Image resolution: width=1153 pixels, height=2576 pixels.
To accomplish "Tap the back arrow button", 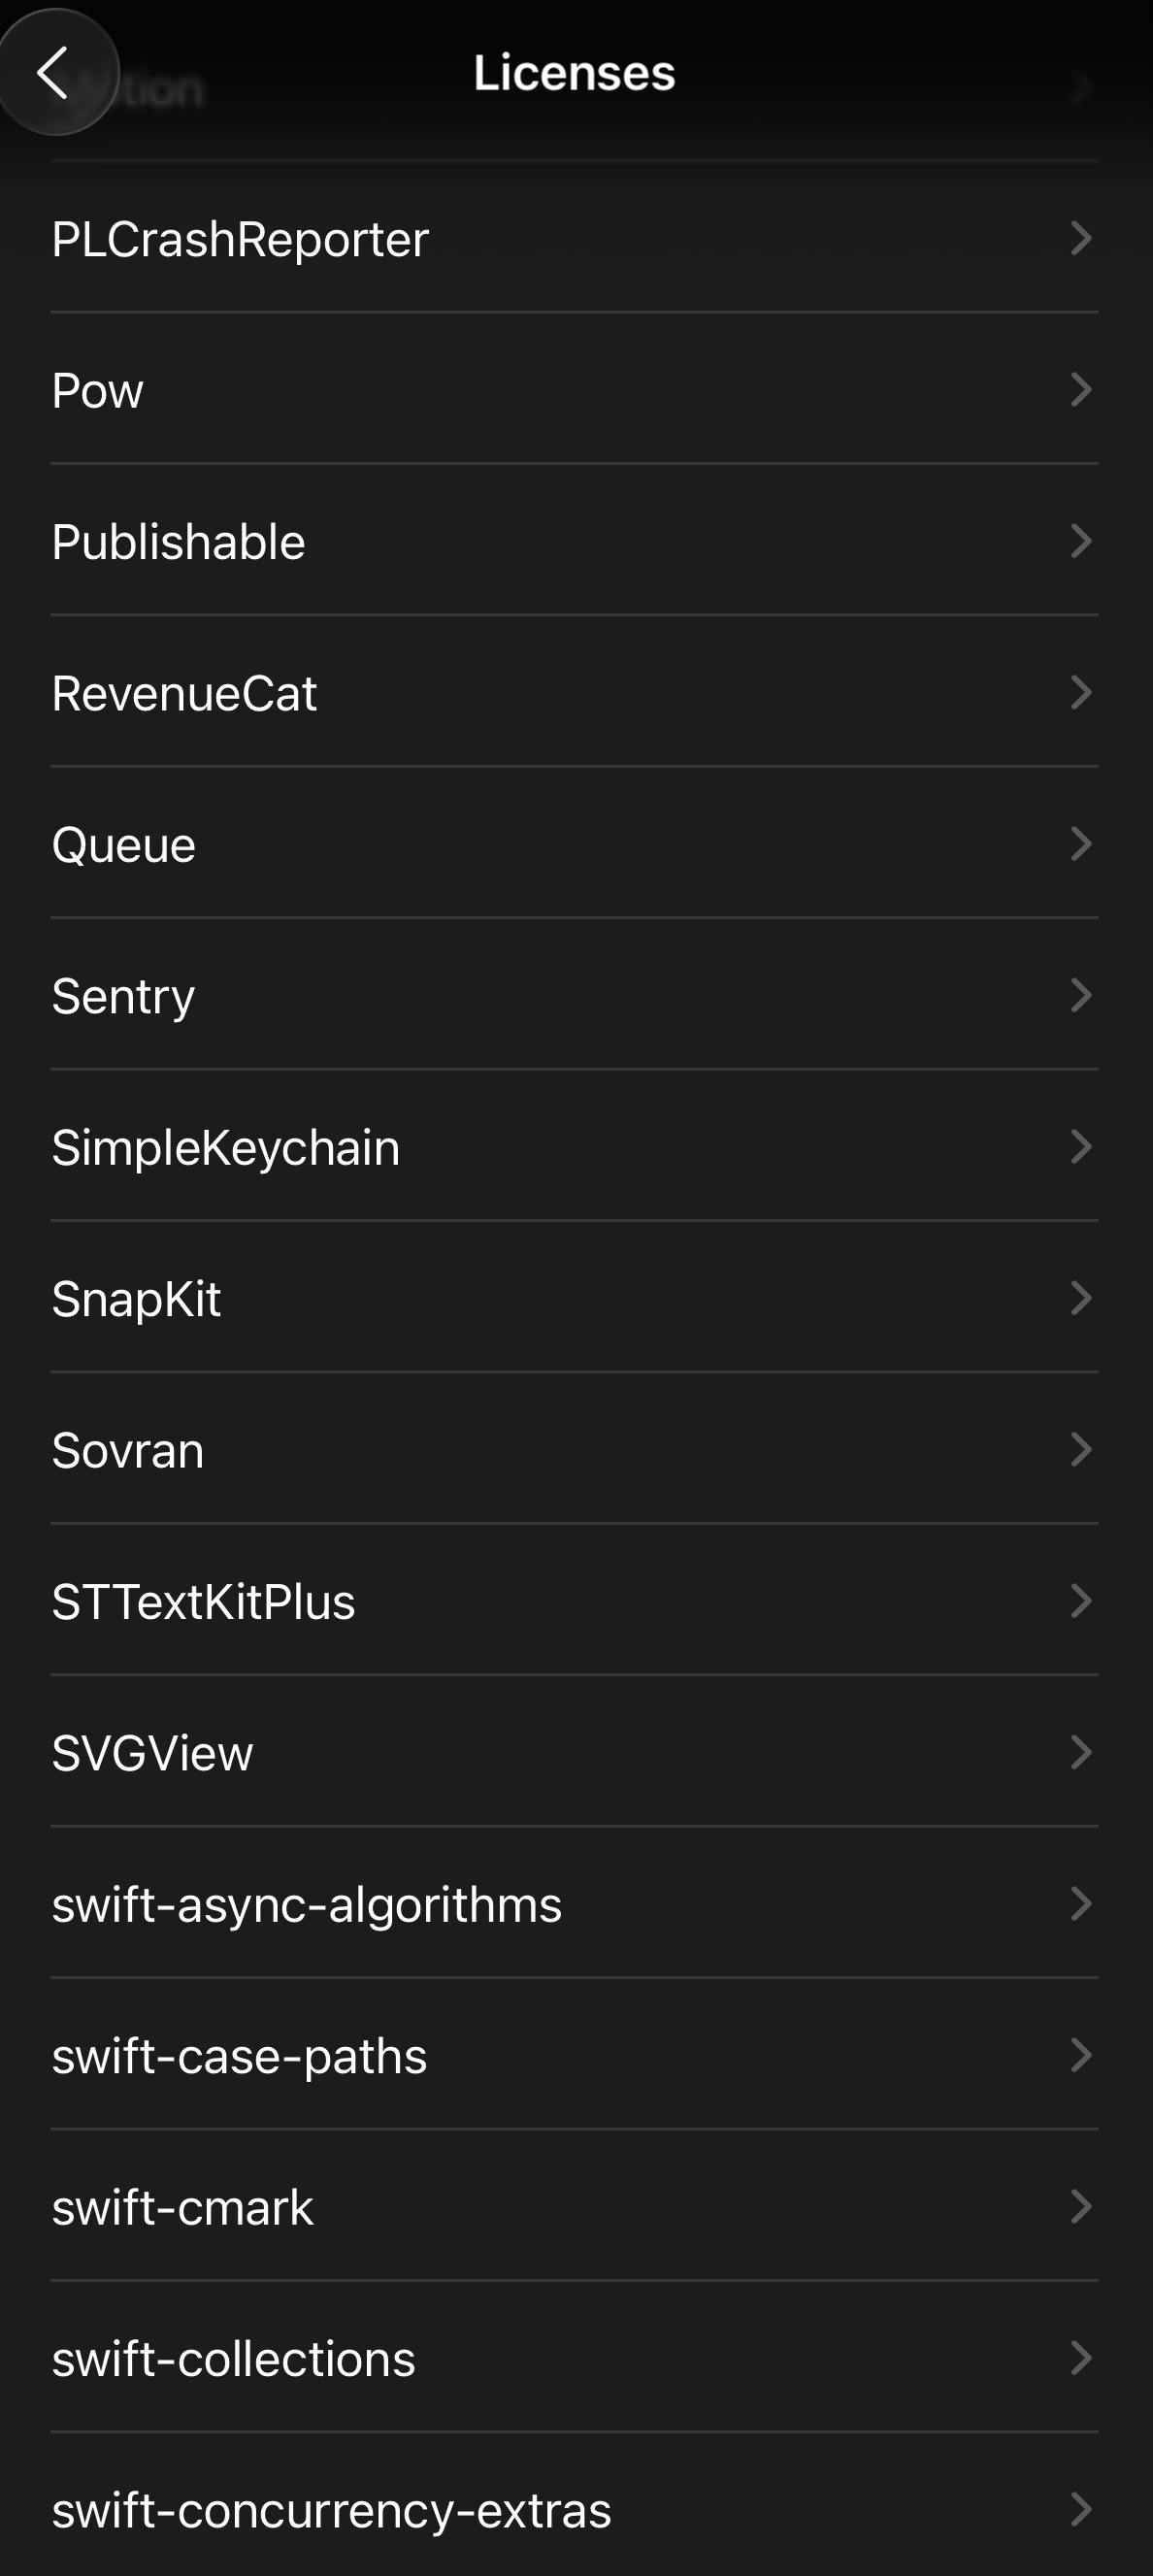I will pos(55,72).
